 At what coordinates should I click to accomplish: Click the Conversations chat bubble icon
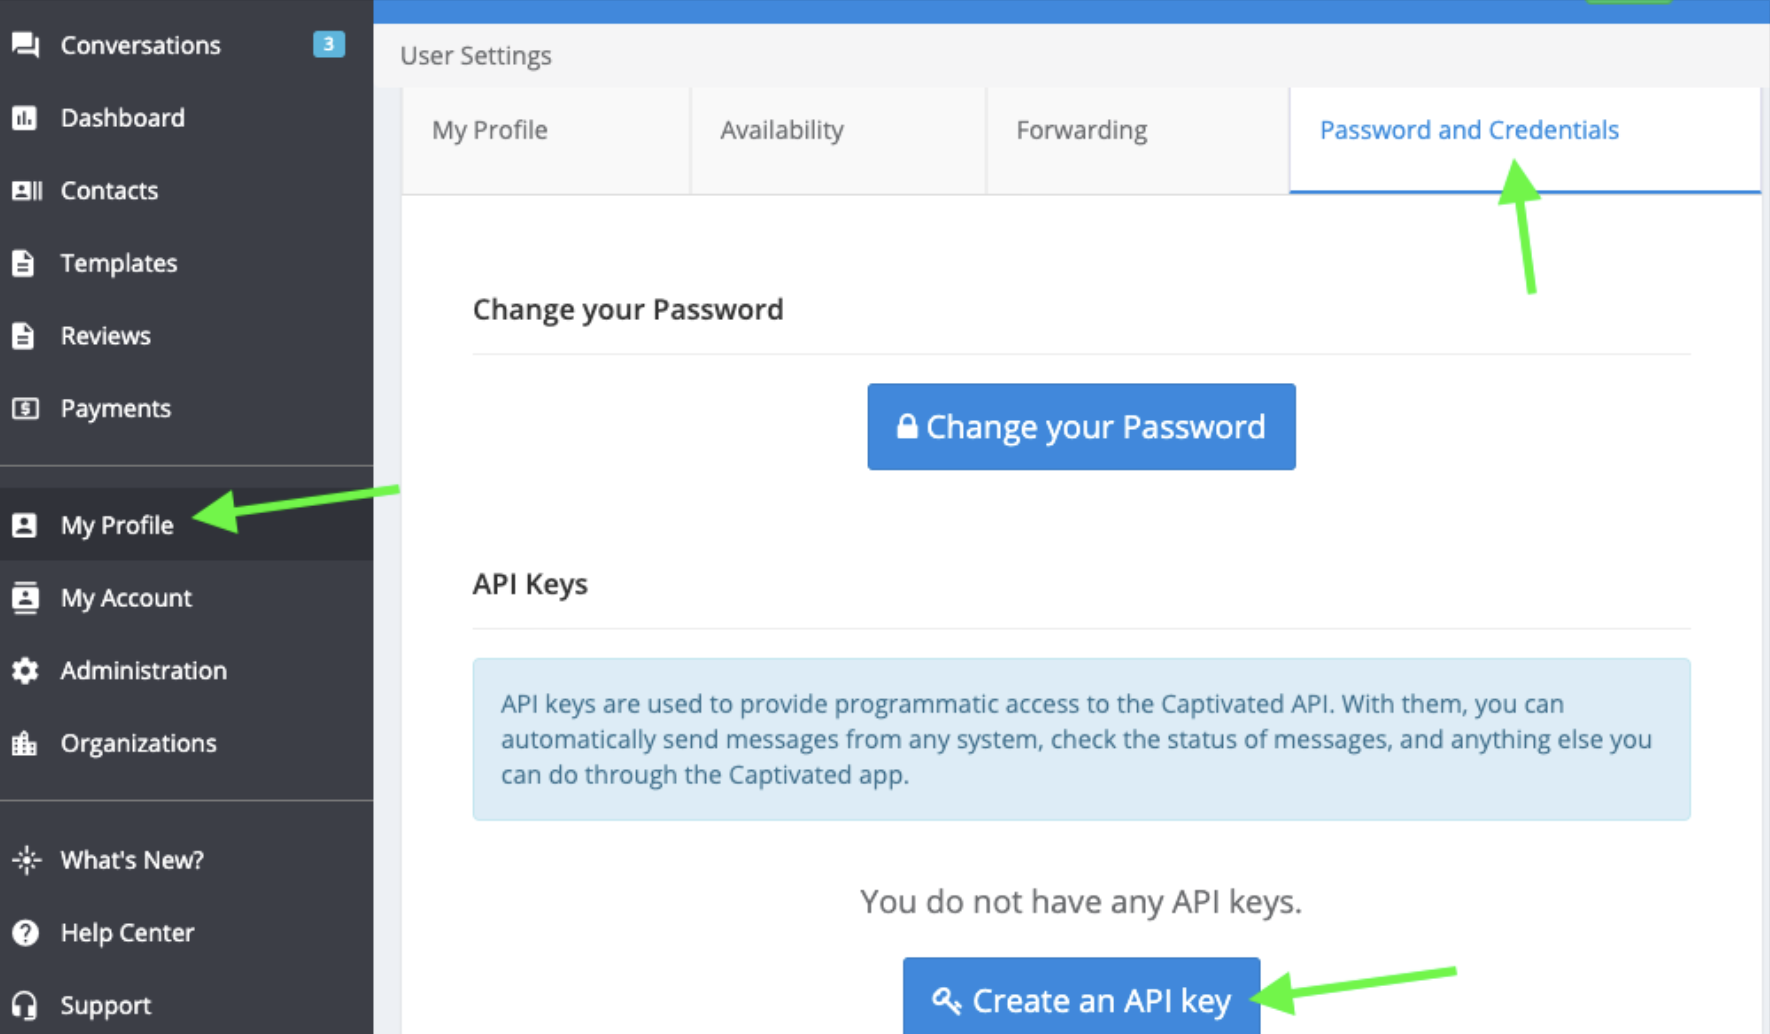point(25,45)
